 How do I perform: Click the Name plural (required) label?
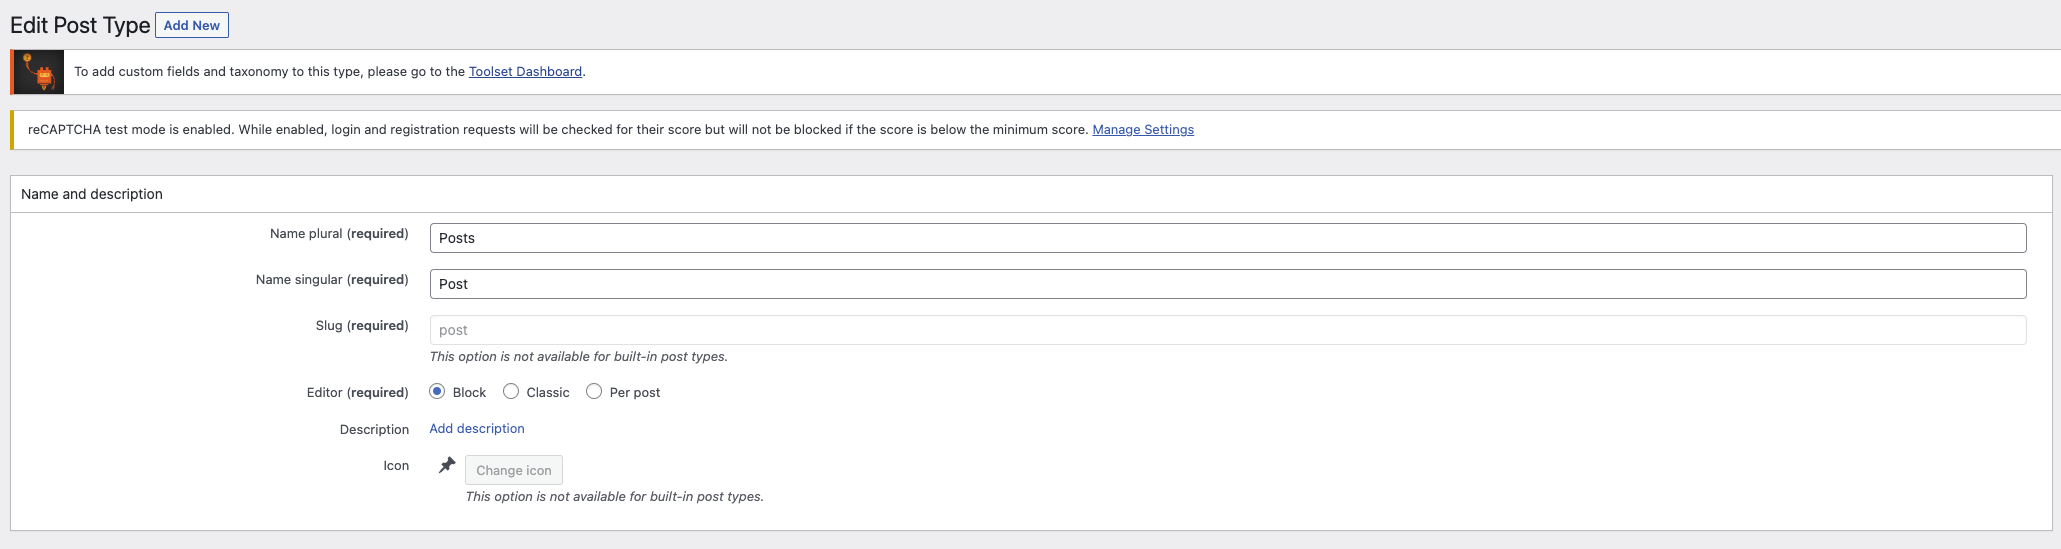pyautogui.click(x=339, y=234)
